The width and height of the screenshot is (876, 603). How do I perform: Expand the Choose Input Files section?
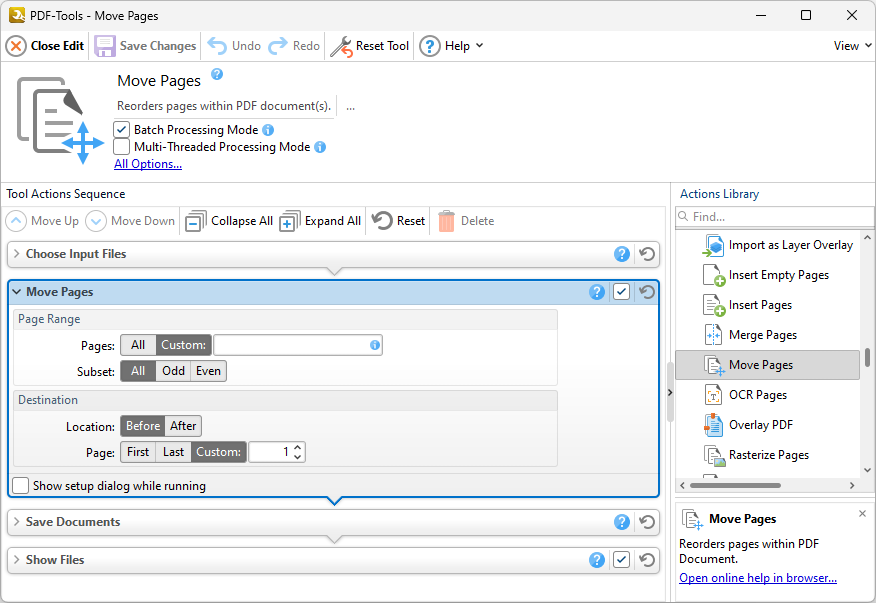[x=17, y=254]
